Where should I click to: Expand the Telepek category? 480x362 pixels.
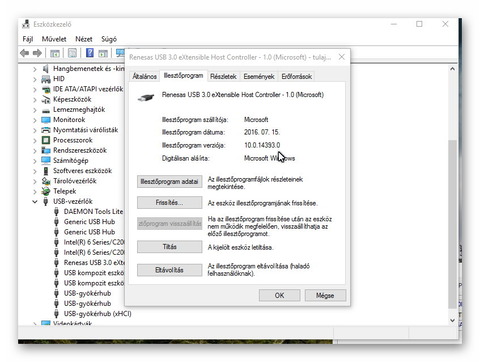click(x=35, y=192)
